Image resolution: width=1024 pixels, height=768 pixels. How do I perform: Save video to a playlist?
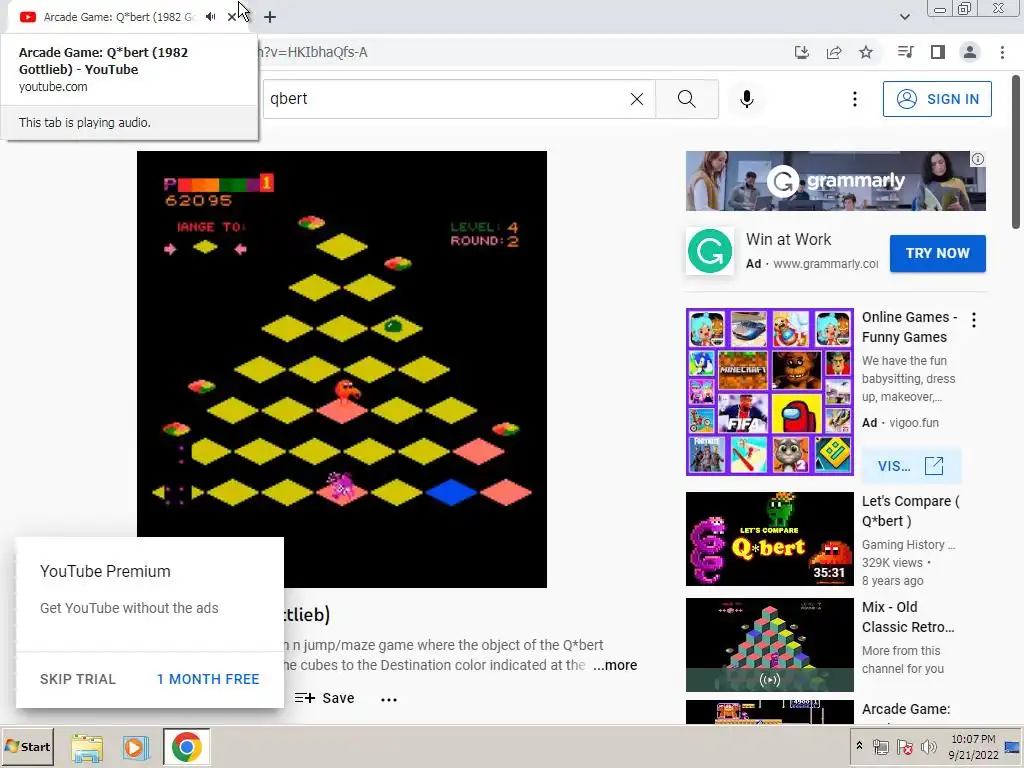coord(325,698)
